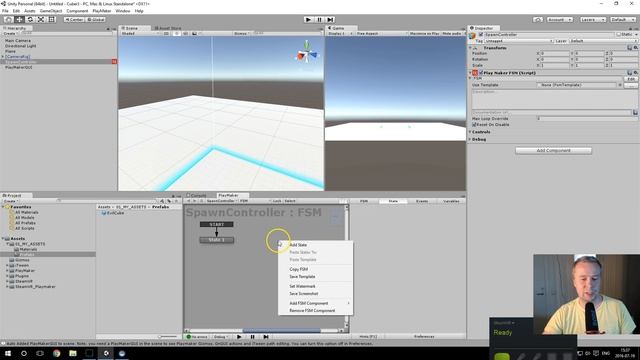The height and width of the screenshot is (360, 640).
Task: Click the Play Maker FSM component gear icon
Action: pyautogui.click(x=636, y=73)
